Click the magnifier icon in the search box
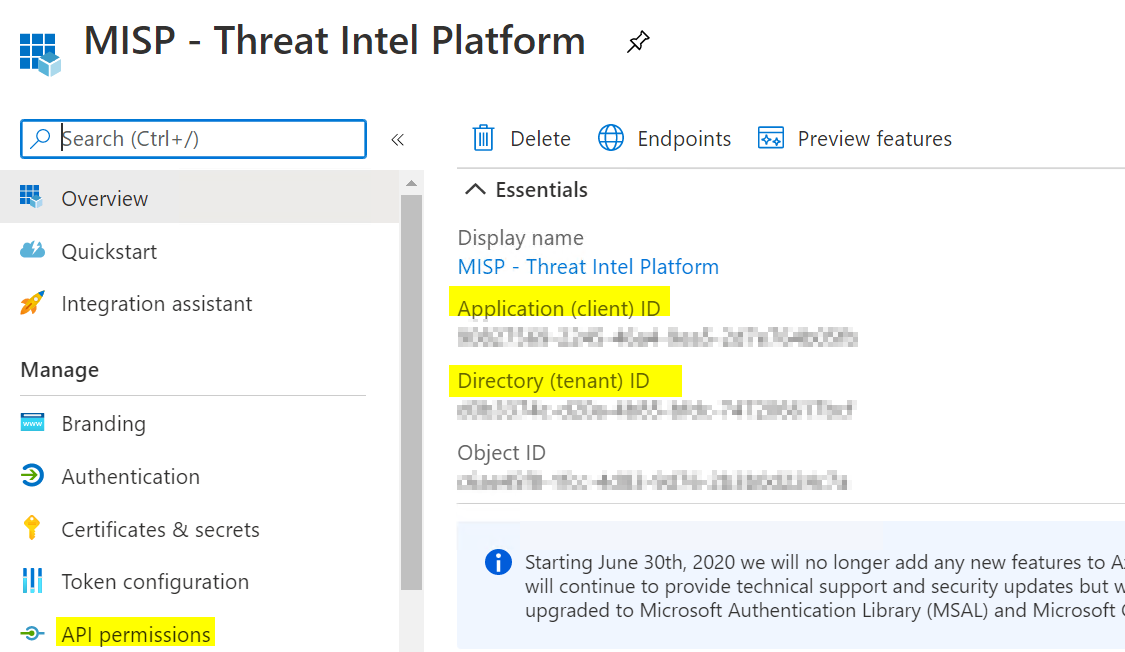Screen dimensions: 1125x652 [x=41, y=138]
